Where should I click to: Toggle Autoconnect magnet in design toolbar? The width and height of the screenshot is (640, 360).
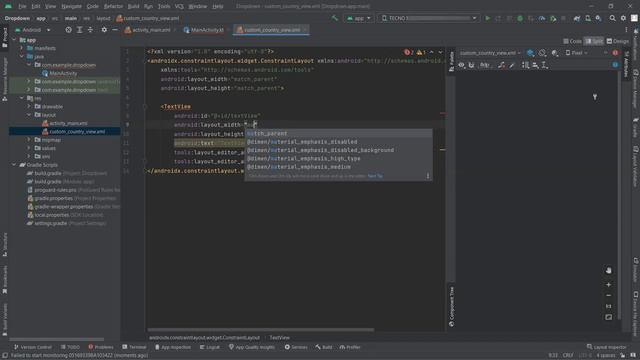coord(471,65)
